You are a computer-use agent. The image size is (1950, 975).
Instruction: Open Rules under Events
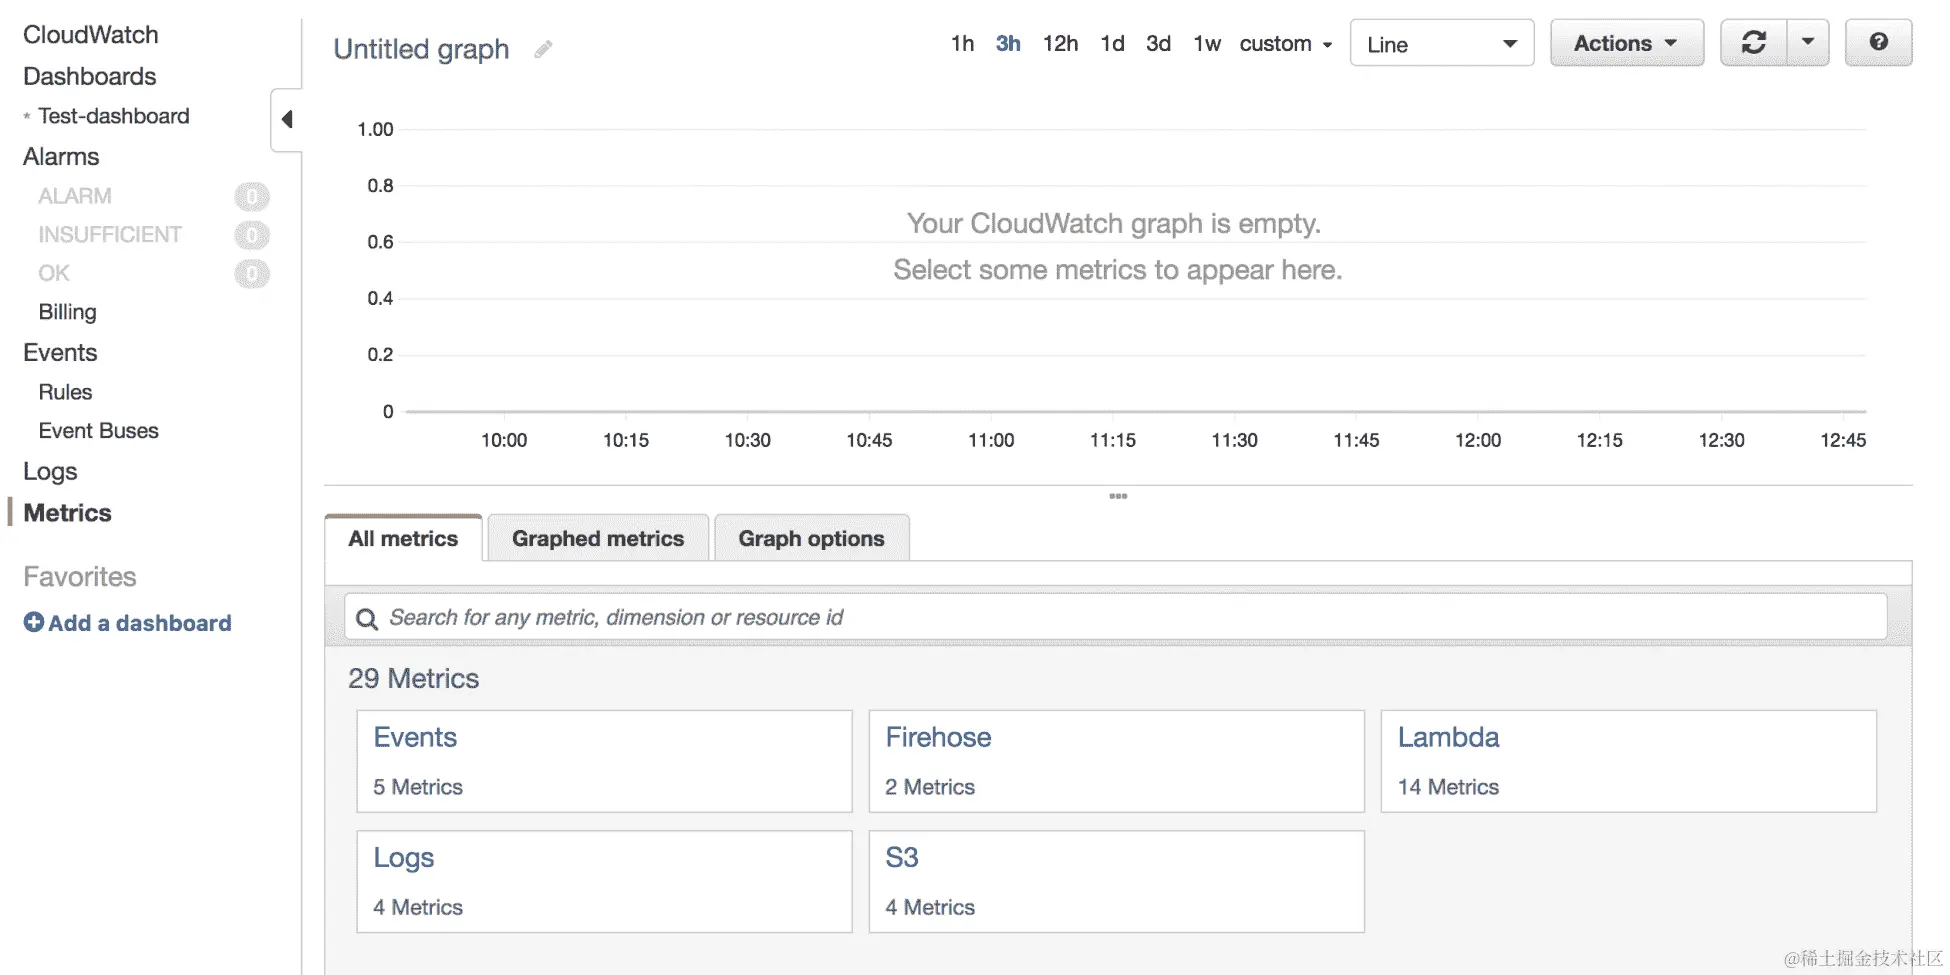[x=65, y=392]
